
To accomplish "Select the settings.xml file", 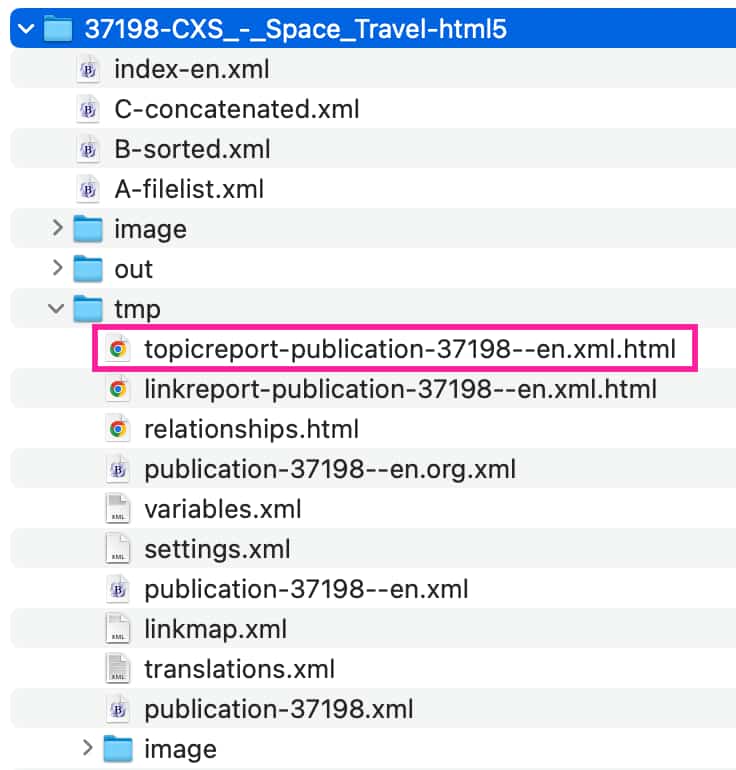I will (217, 549).
